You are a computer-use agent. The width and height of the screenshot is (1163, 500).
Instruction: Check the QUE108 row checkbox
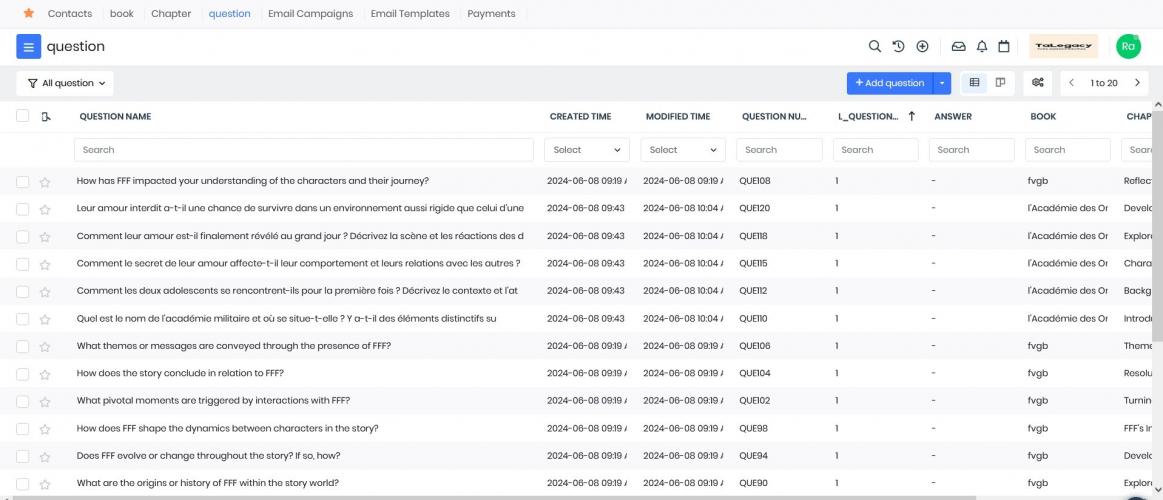(22, 182)
